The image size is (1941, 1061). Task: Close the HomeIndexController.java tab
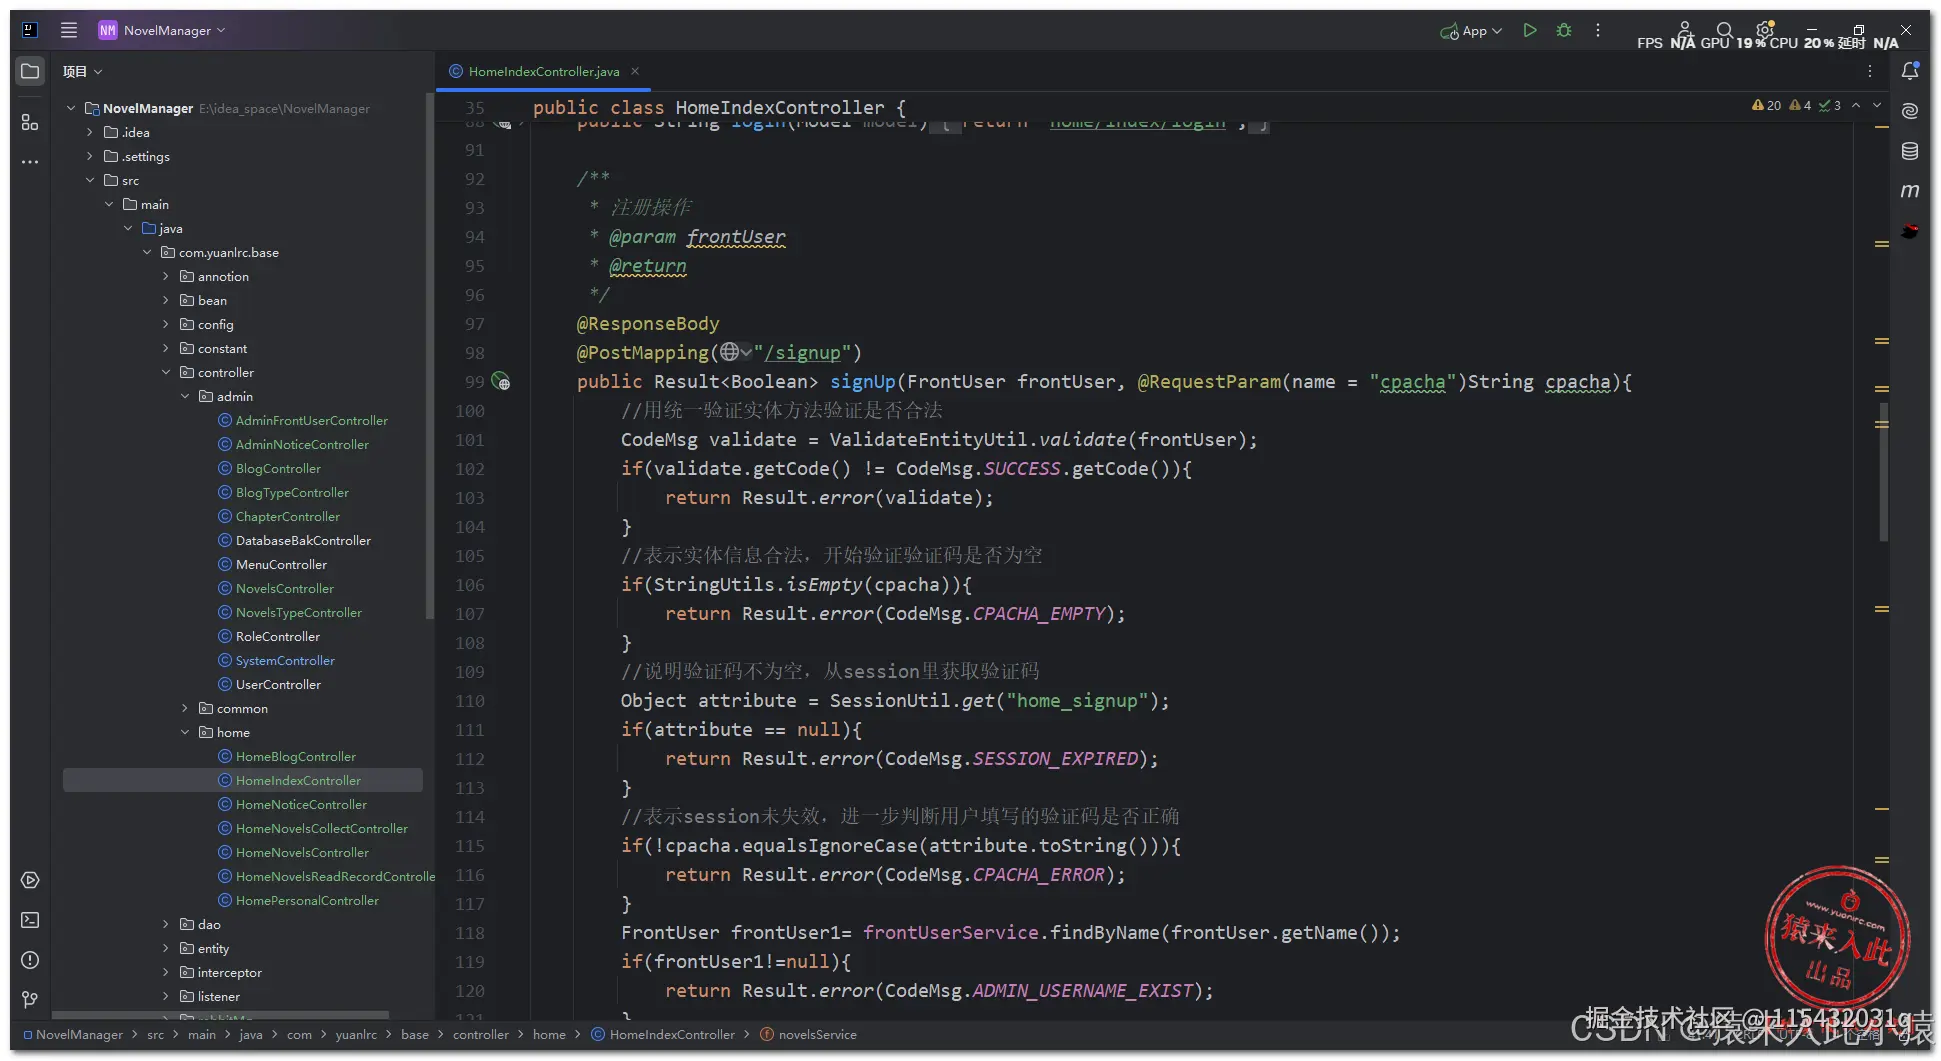[x=635, y=71]
